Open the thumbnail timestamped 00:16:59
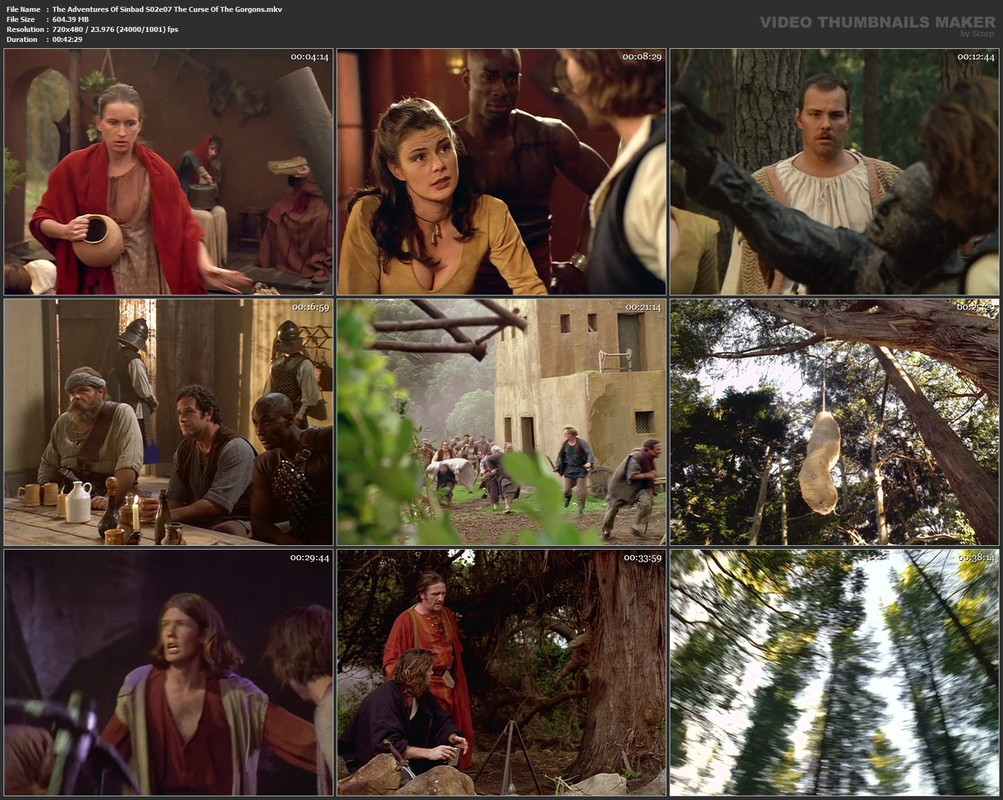Screen dimensions: 1003x800 tap(169, 422)
